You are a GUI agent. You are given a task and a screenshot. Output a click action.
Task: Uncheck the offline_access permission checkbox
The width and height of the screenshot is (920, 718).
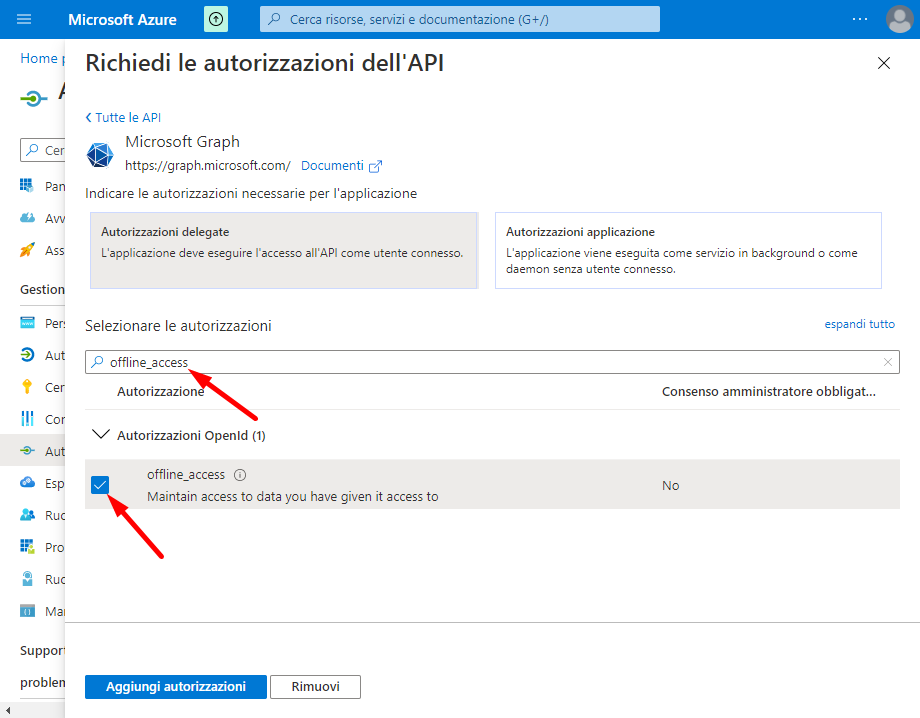pos(100,485)
